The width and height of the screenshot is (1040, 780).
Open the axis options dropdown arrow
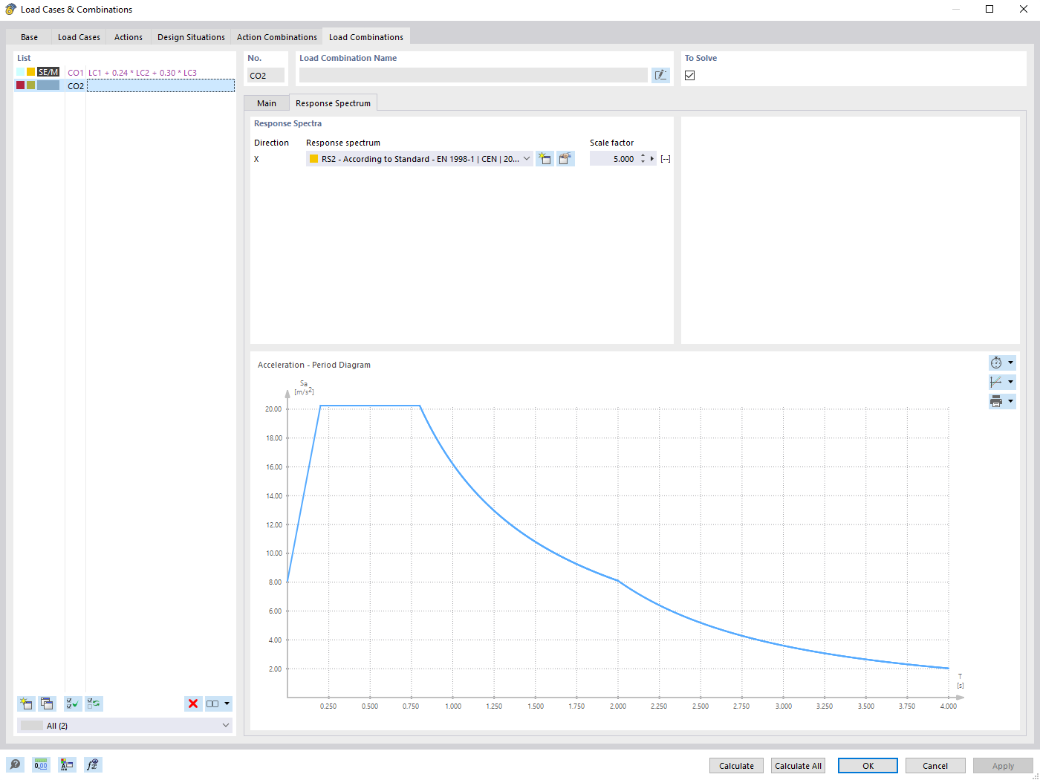point(1011,382)
